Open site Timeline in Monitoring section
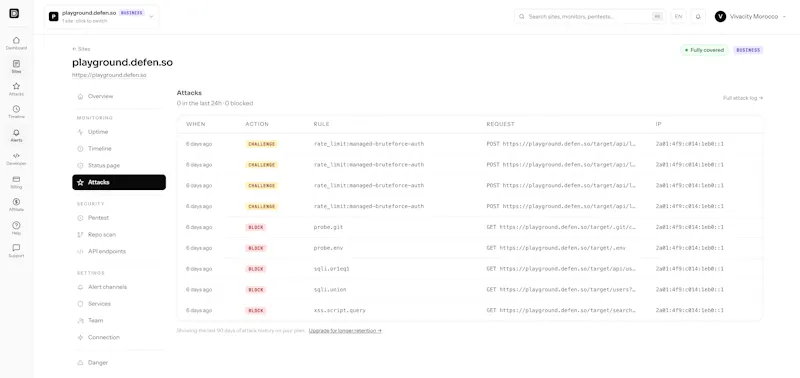 tap(119, 148)
